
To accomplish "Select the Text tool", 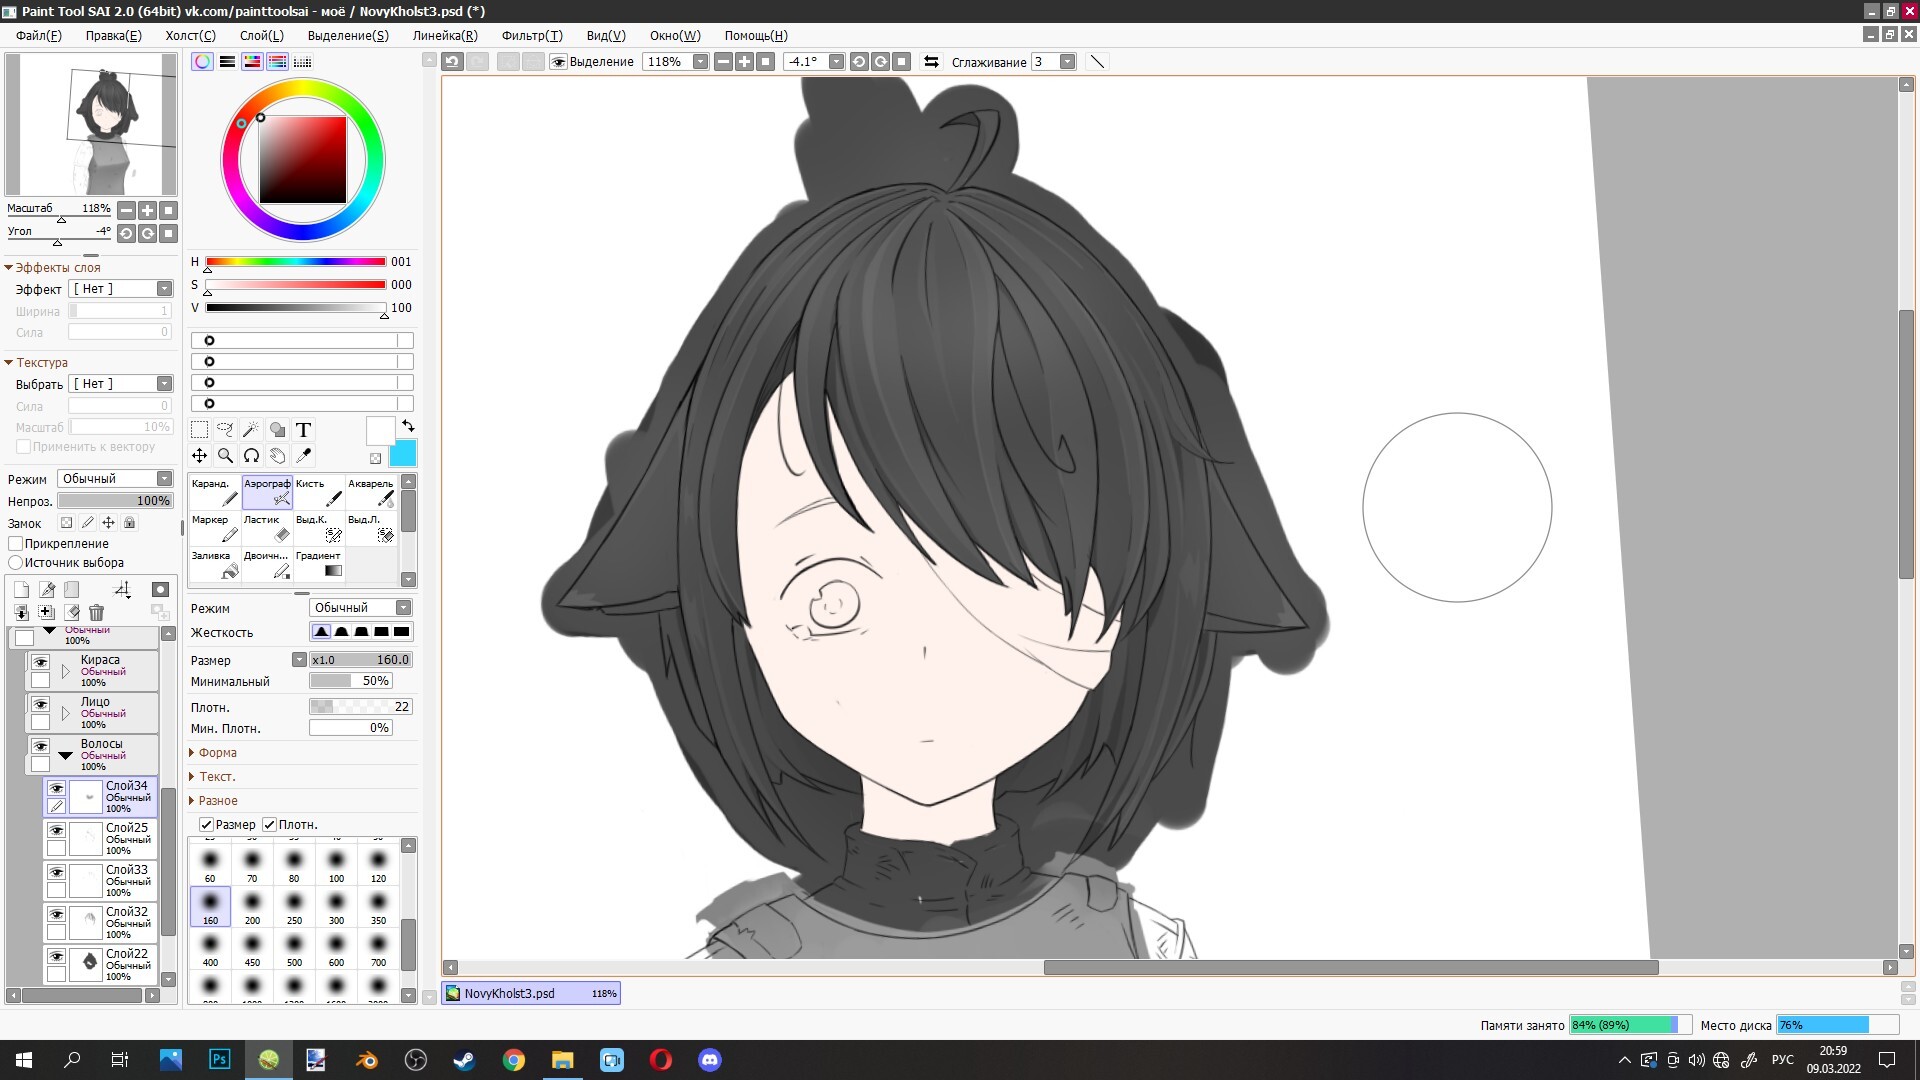I will [x=303, y=430].
